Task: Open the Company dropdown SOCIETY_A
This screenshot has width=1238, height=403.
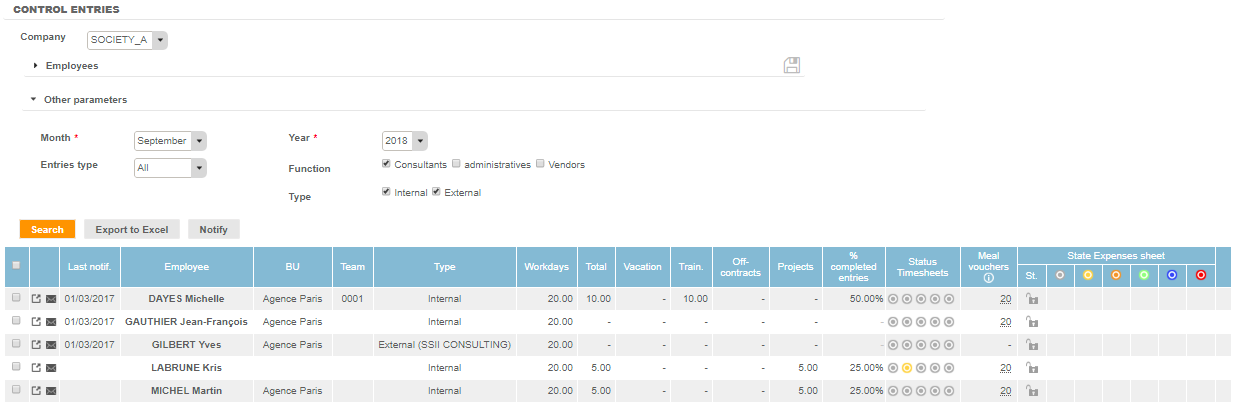Action: click(x=127, y=40)
